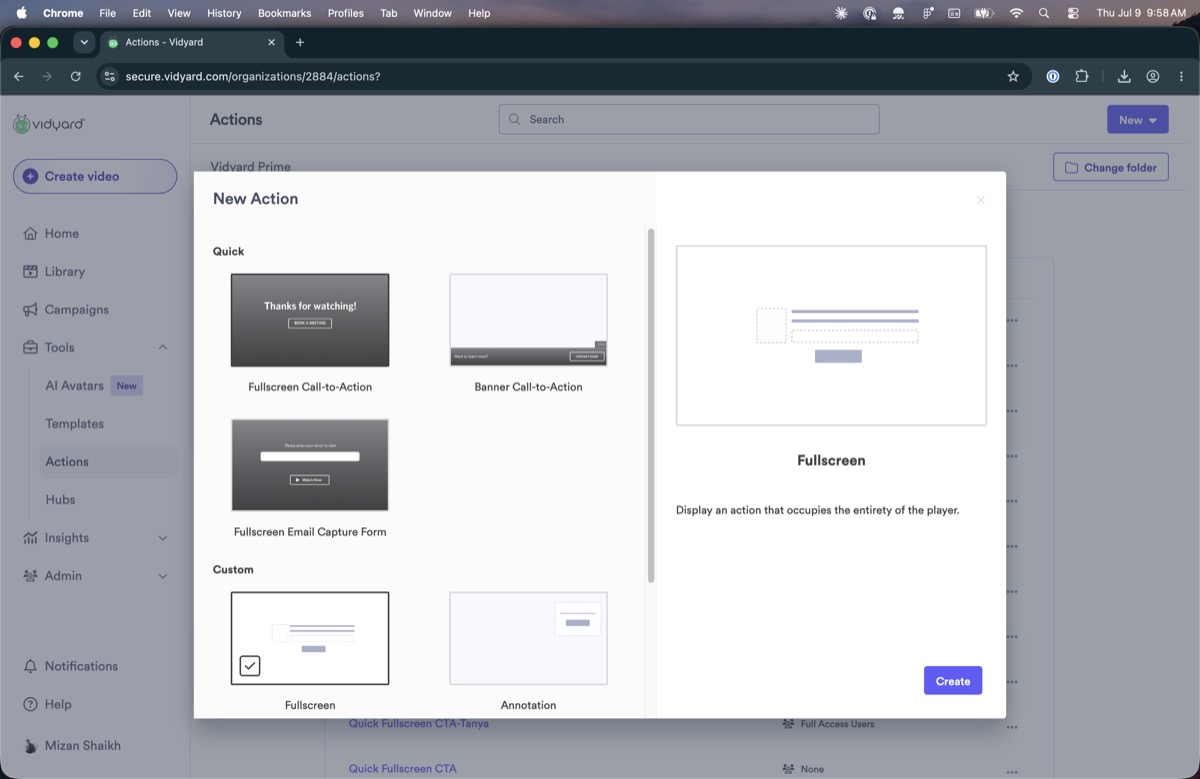Open the options menu for Quick Fullscreen CTA-Tanya
The height and width of the screenshot is (779, 1200).
(1012, 725)
